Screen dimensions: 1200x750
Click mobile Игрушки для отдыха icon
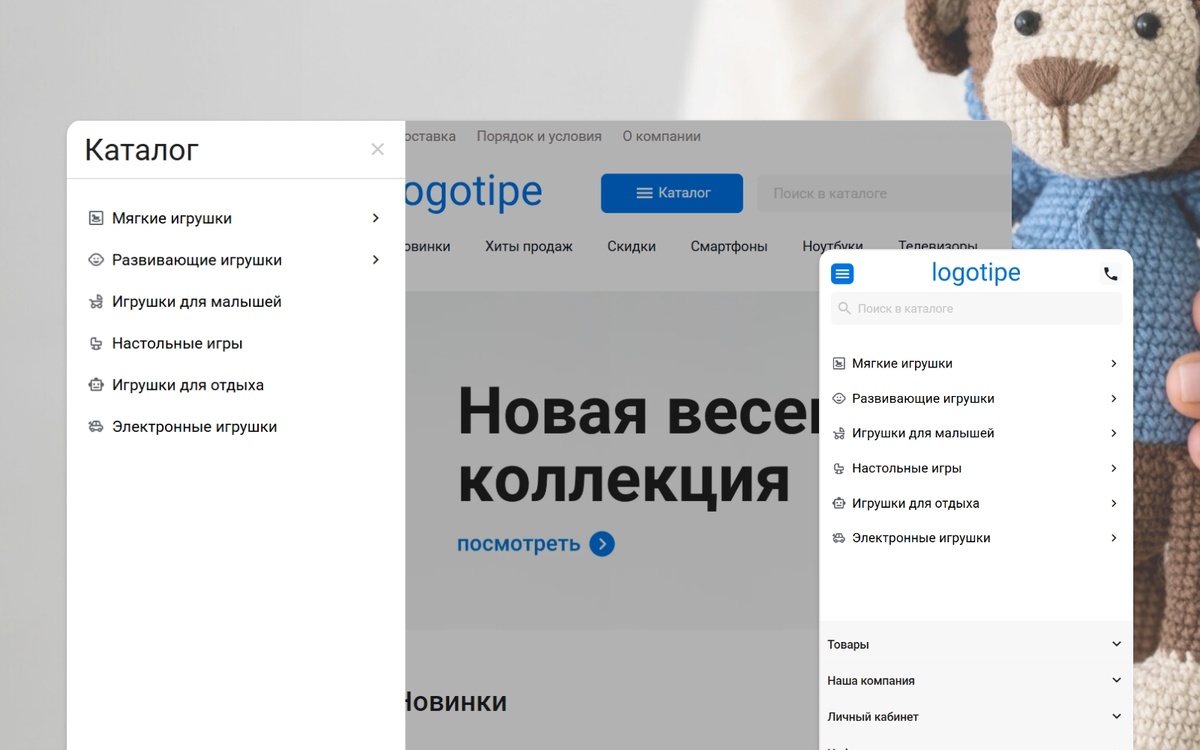pyautogui.click(x=839, y=503)
